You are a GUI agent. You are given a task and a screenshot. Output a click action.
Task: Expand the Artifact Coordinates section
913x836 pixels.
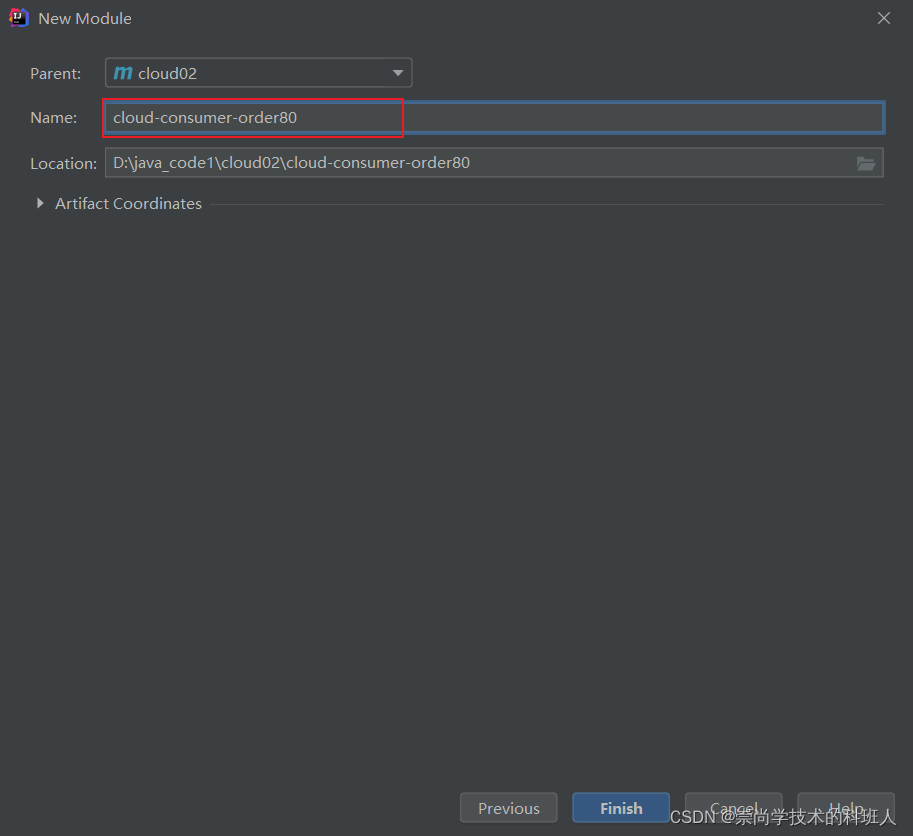click(x=40, y=203)
